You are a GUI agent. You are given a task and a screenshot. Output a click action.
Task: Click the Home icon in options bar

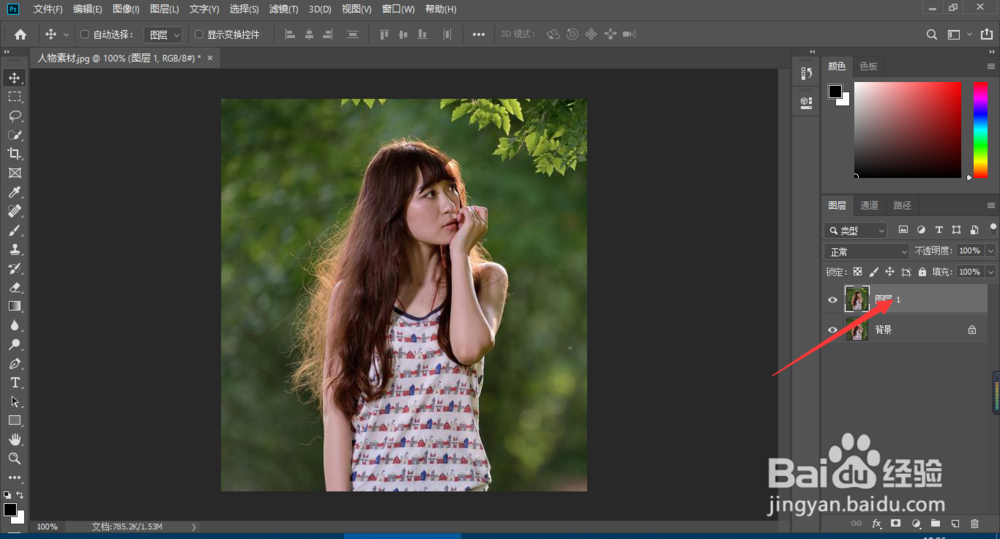click(20, 34)
